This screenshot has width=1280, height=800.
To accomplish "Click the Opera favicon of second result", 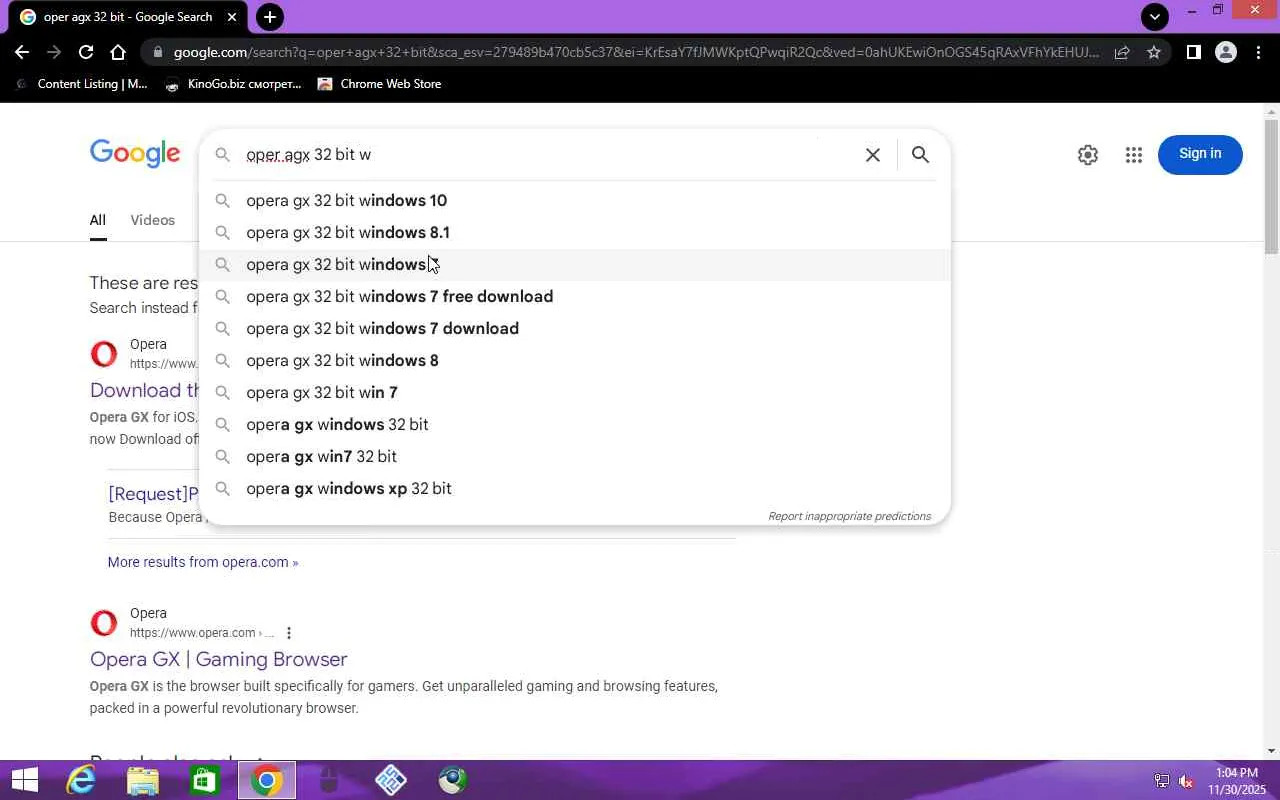I will point(103,623).
